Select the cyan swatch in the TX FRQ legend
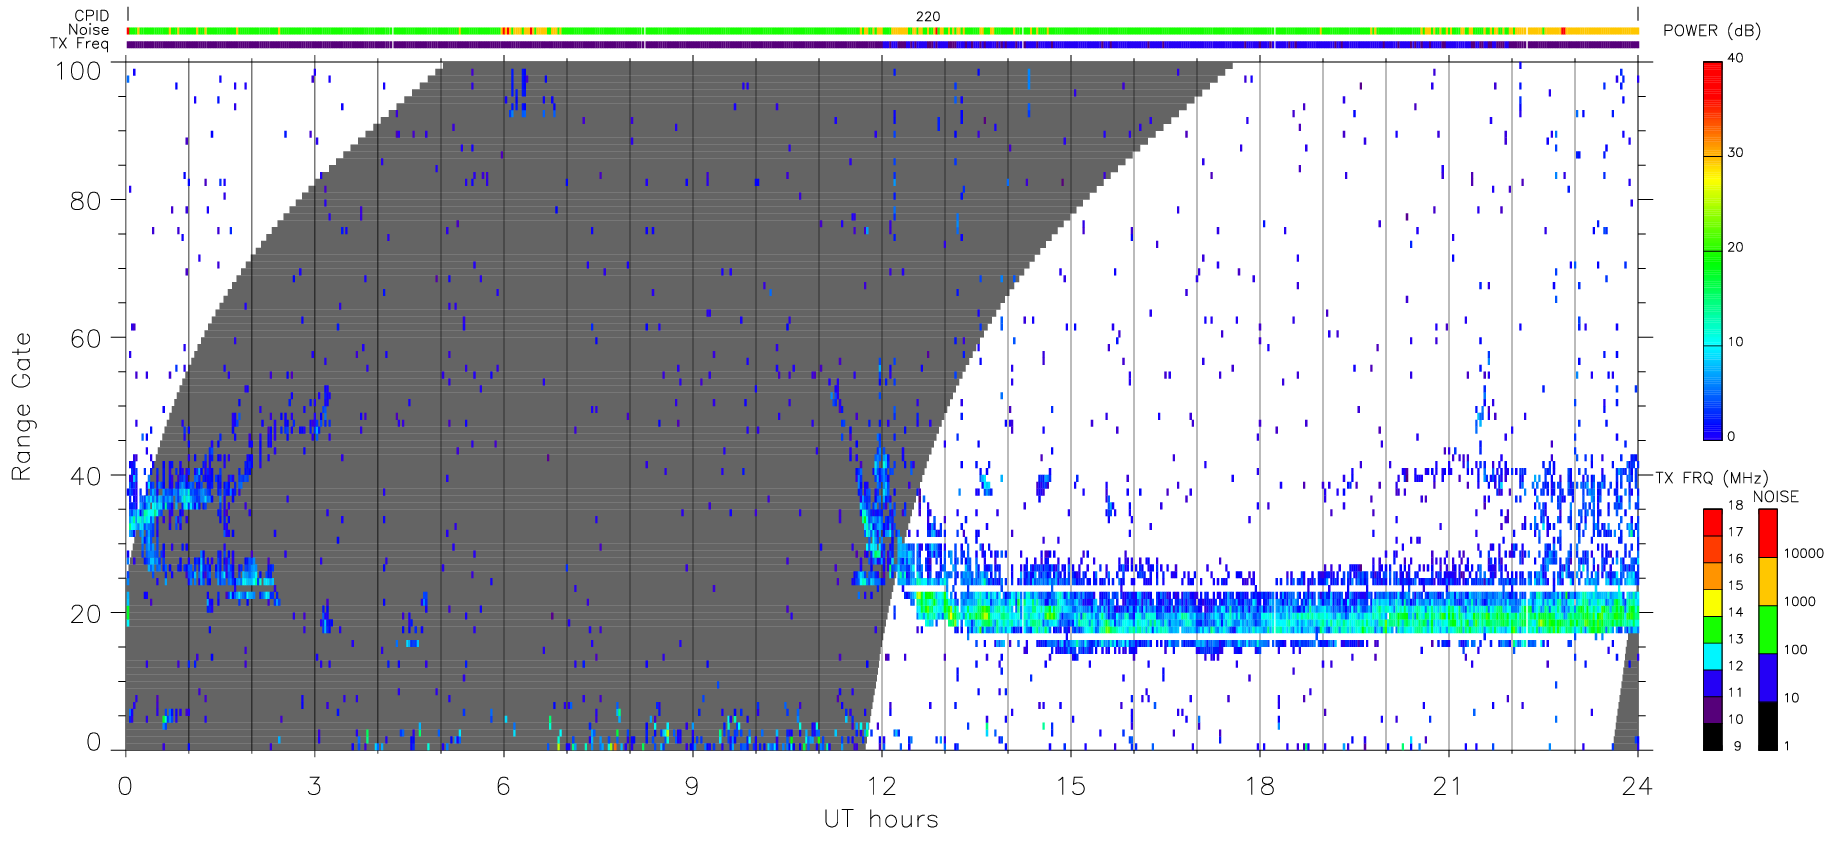This screenshot has height=850, width=1843. pos(1713,656)
